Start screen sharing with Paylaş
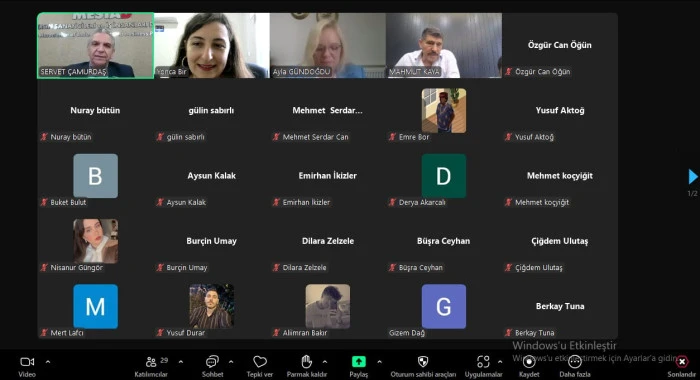Image resolution: width=700 pixels, height=380 pixels. click(359, 366)
